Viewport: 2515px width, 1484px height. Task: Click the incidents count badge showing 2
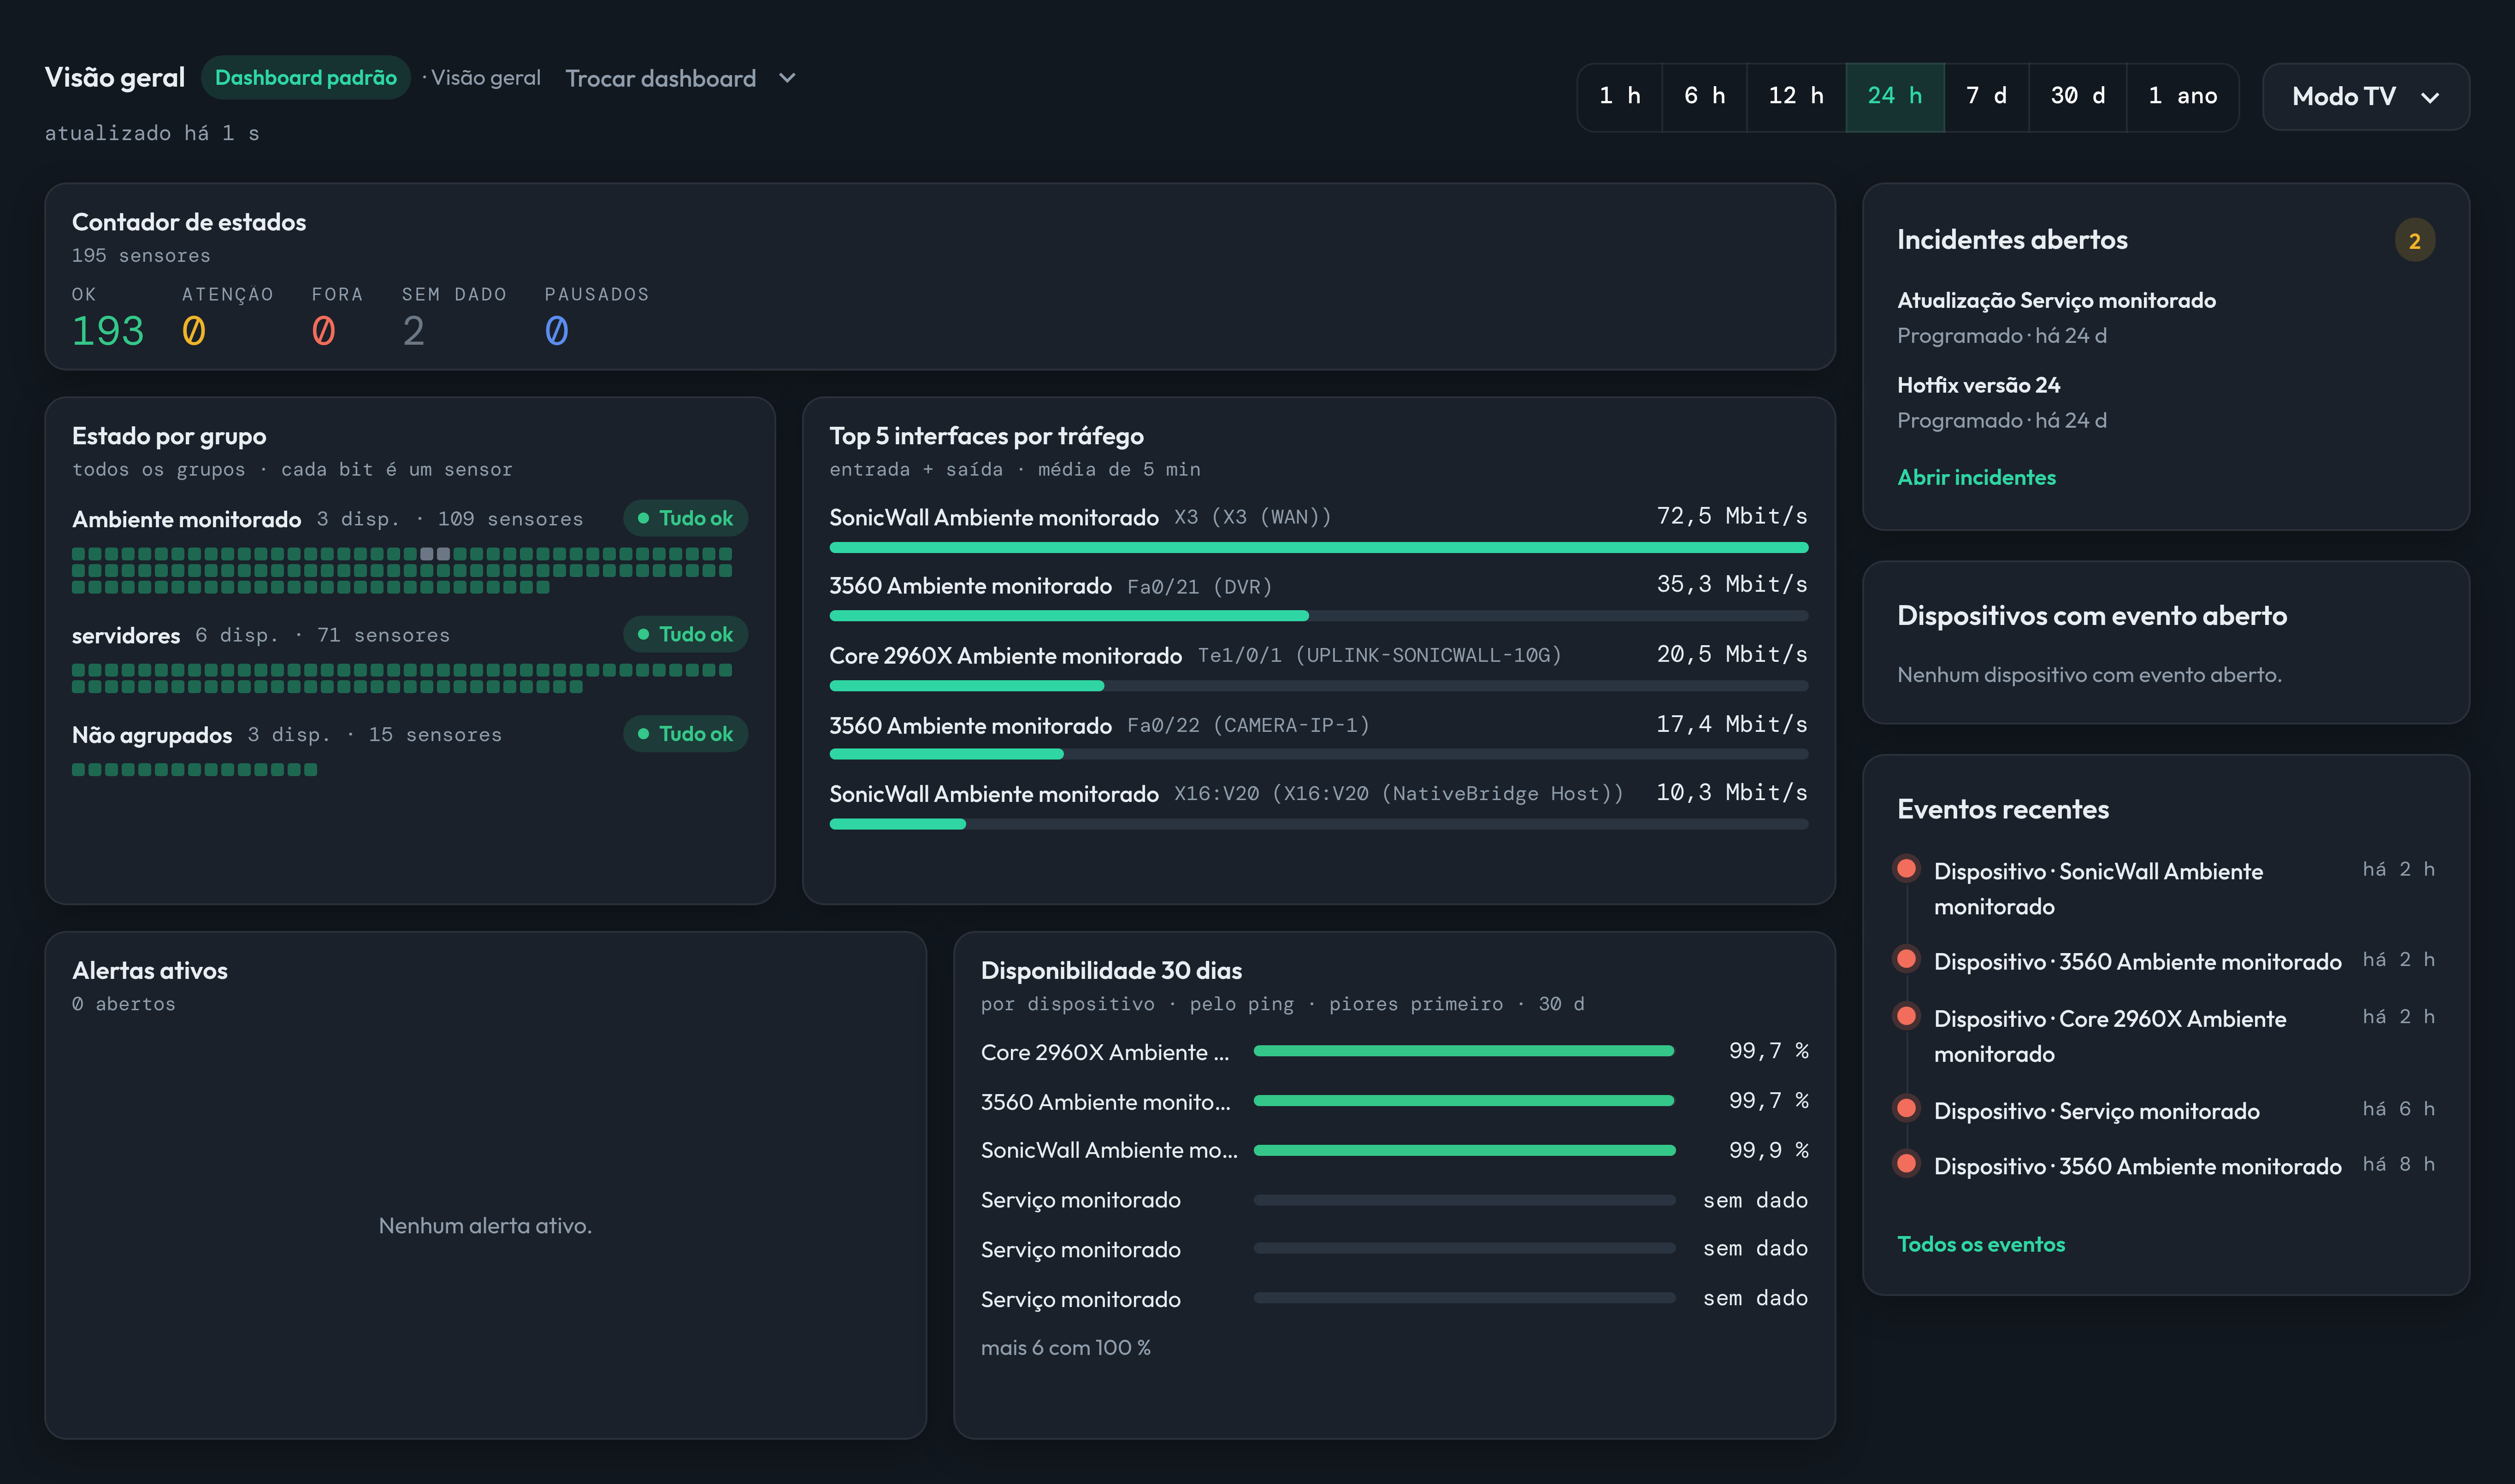click(x=2414, y=240)
